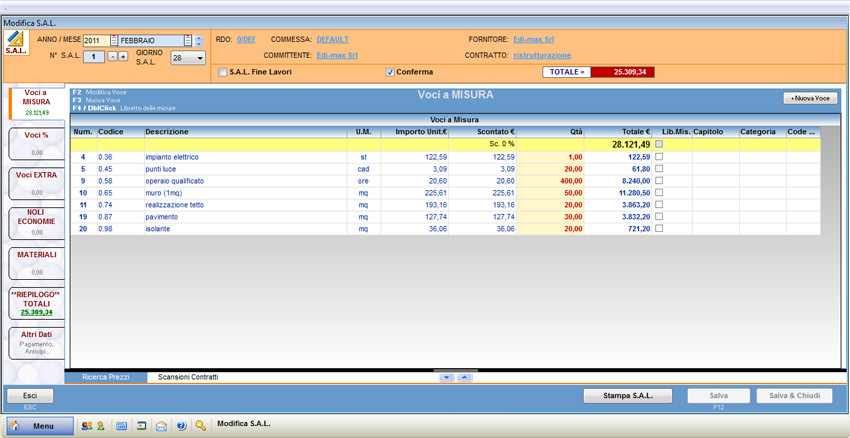Click the mail envelope icon in toolbar

coord(161,426)
